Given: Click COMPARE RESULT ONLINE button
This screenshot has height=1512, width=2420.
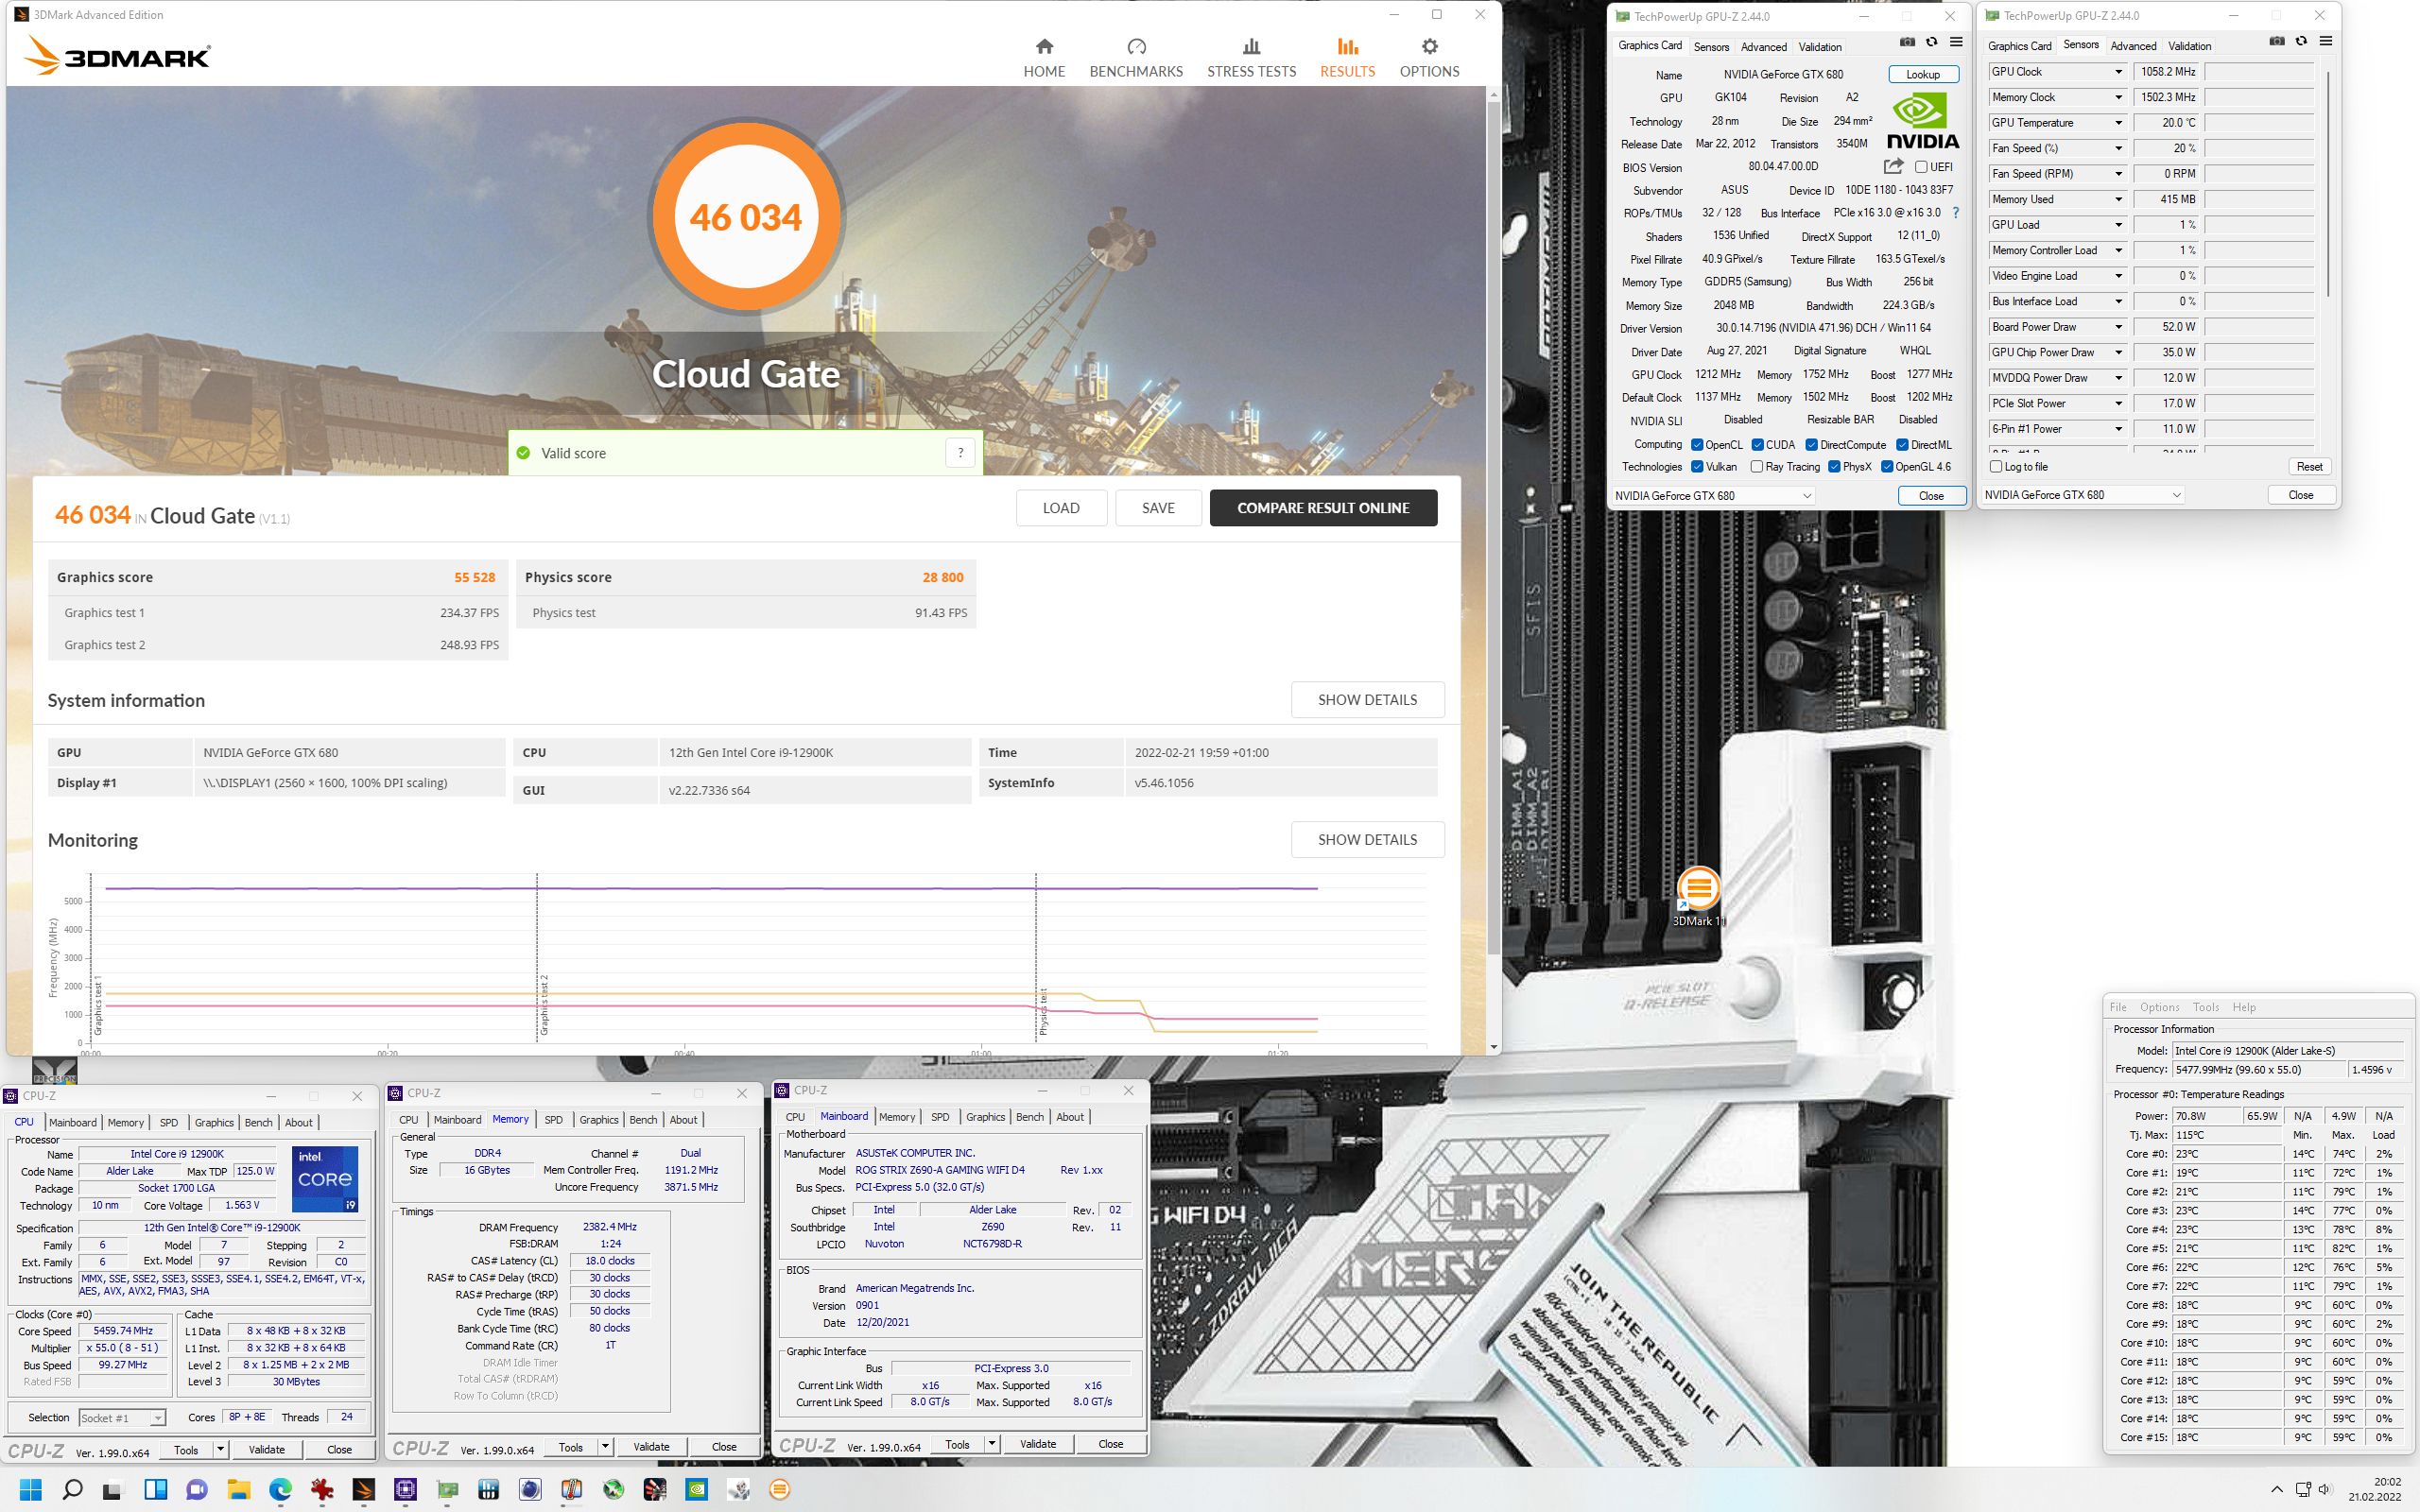Looking at the screenshot, I should tap(1323, 508).
